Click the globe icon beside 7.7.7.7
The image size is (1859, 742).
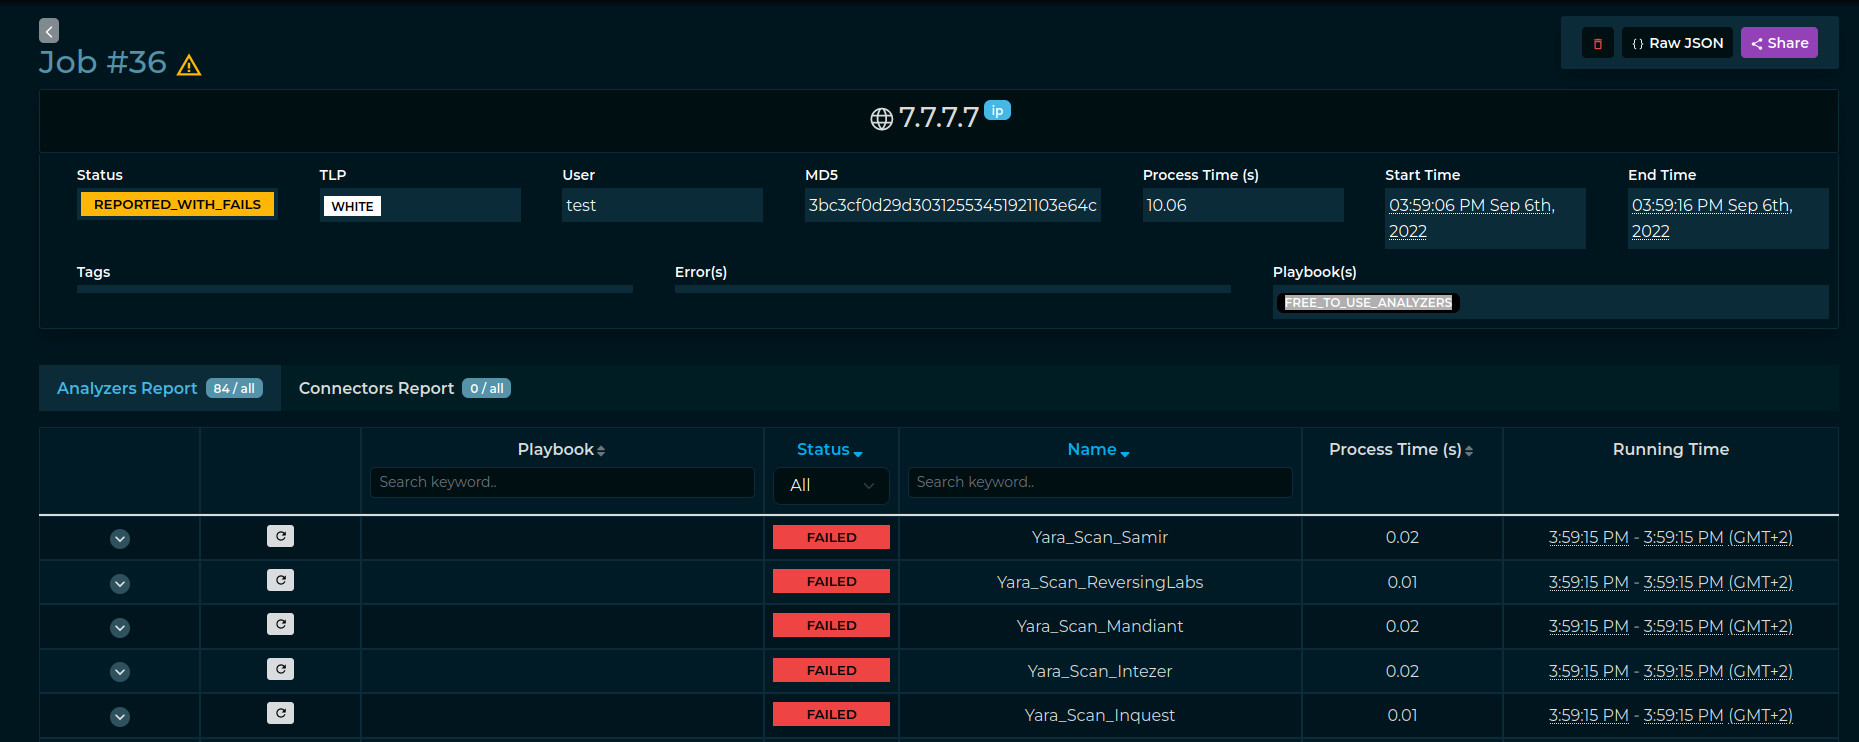pos(881,119)
